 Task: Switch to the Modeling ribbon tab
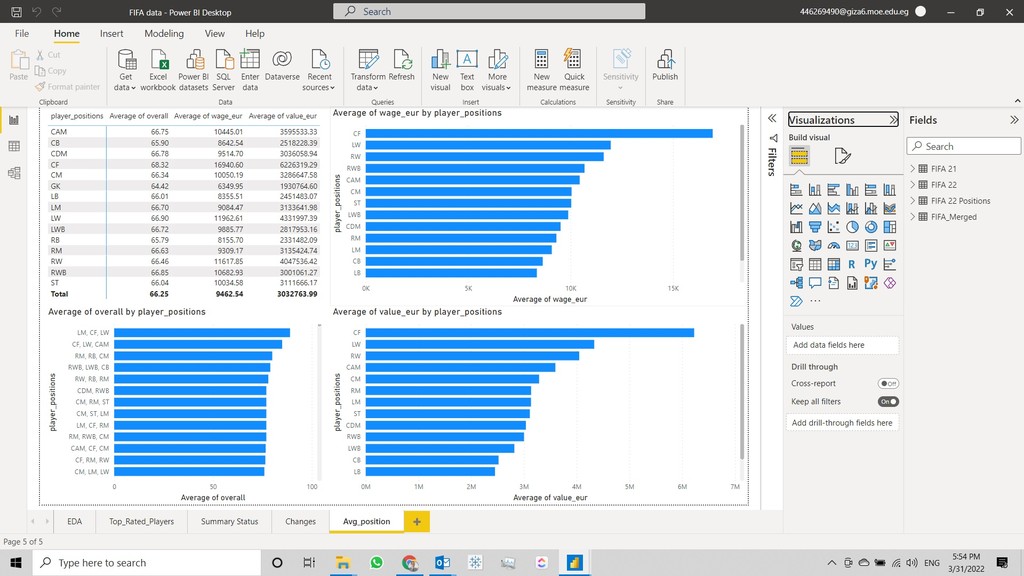pos(164,33)
